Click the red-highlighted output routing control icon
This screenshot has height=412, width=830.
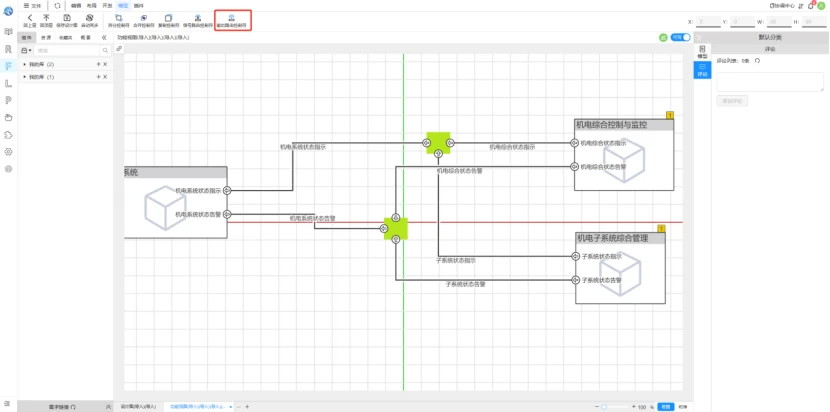(232, 18)
